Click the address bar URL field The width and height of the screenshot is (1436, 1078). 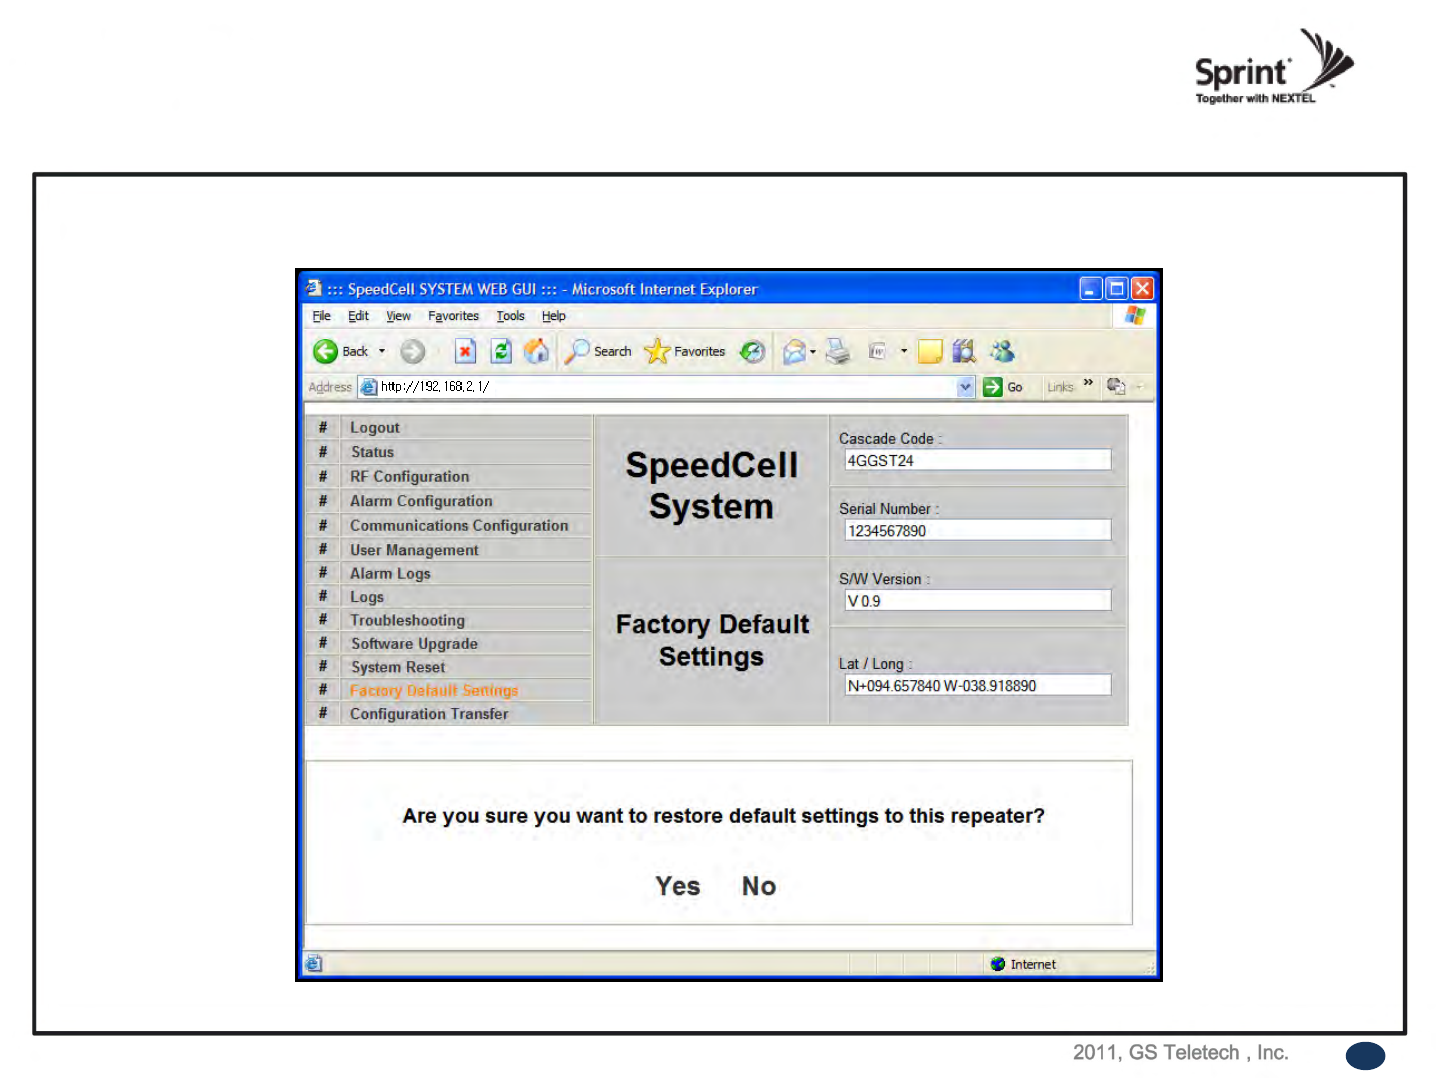tap(666, 387)
